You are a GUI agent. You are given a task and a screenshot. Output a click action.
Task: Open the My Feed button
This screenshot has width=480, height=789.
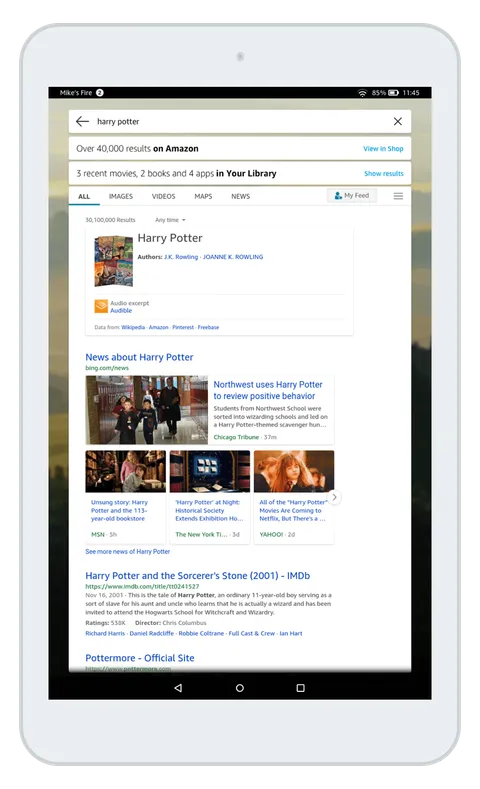[x=352, y=196]
